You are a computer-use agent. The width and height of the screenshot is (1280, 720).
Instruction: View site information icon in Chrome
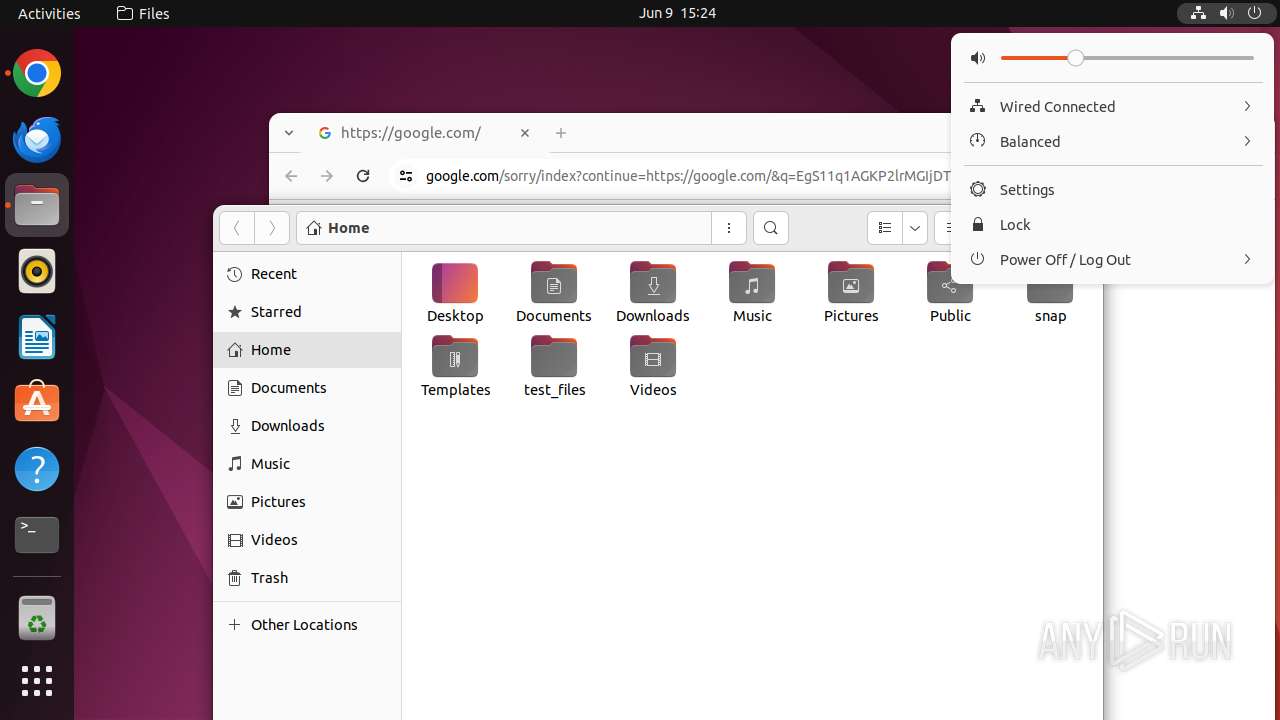pos(405,176)
